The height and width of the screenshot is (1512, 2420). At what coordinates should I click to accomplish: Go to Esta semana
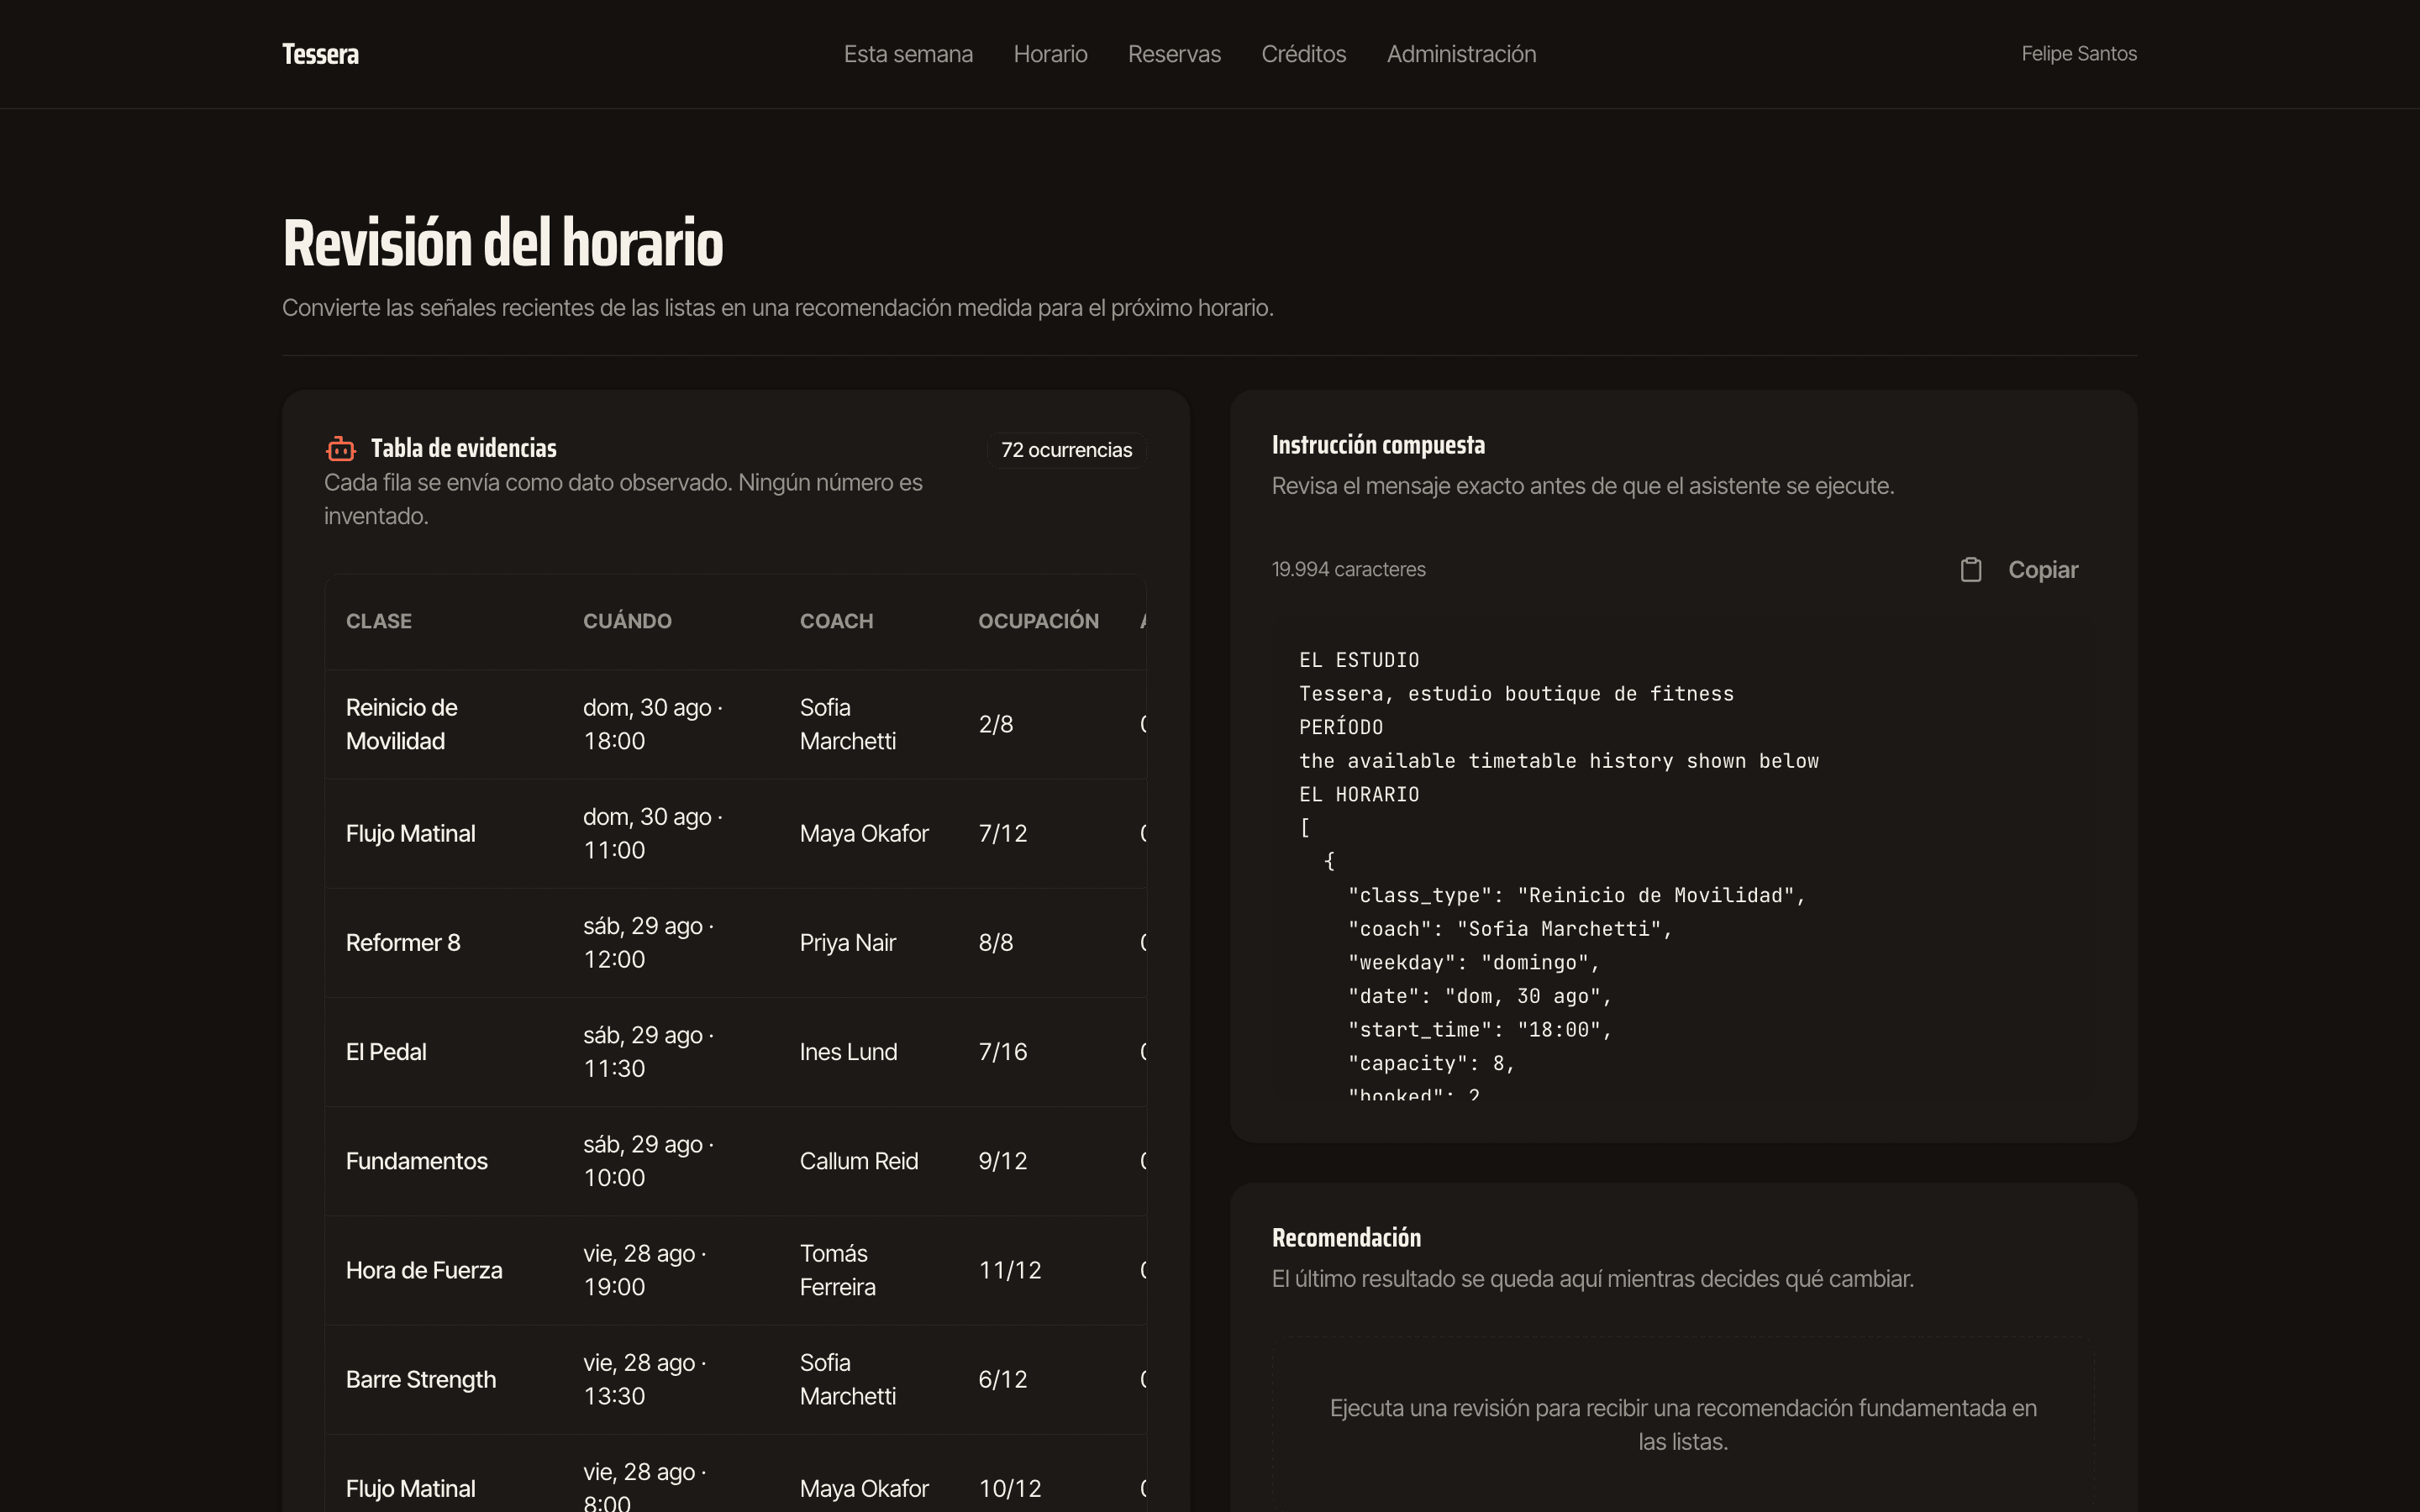(x=908, y=54)
